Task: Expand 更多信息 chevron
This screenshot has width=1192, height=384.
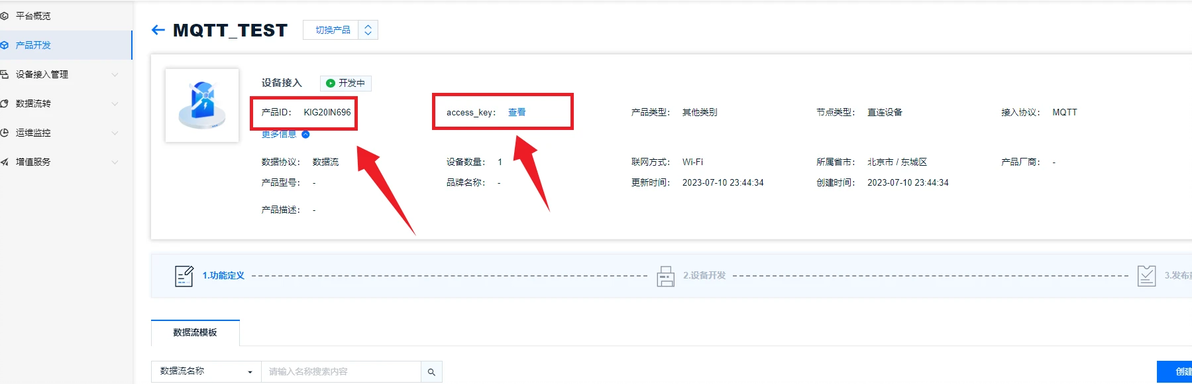Action: pyautogui.click(x=306, y=135)
